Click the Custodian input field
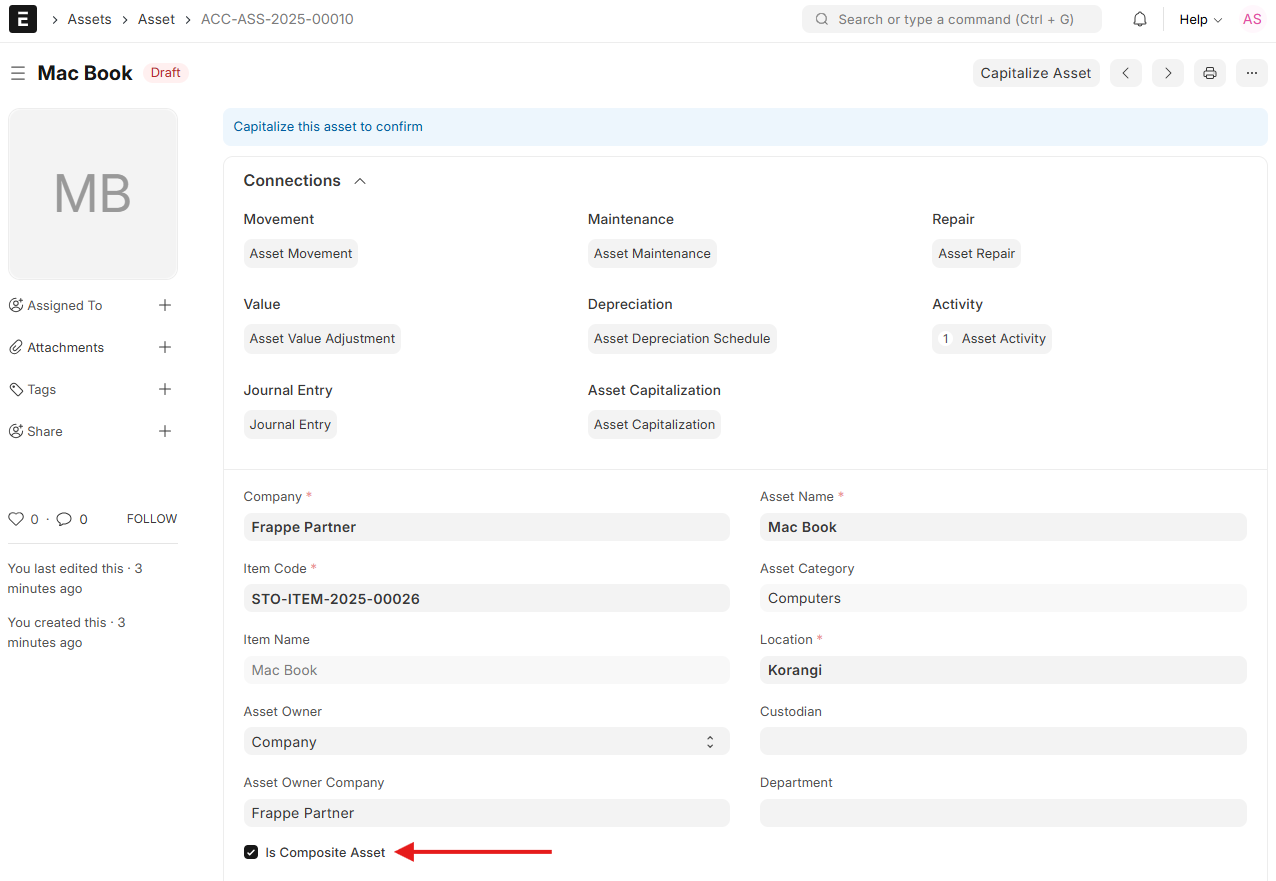 coord(1003,741)
